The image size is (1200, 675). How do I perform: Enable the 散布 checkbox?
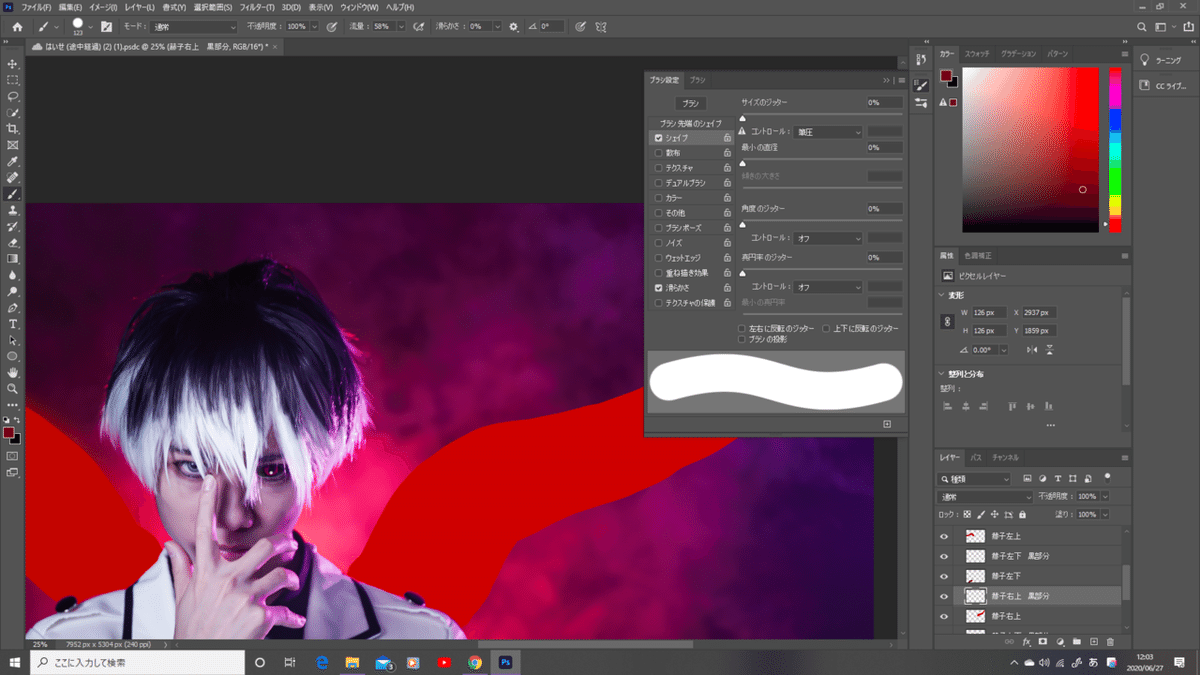pos(658,153)
